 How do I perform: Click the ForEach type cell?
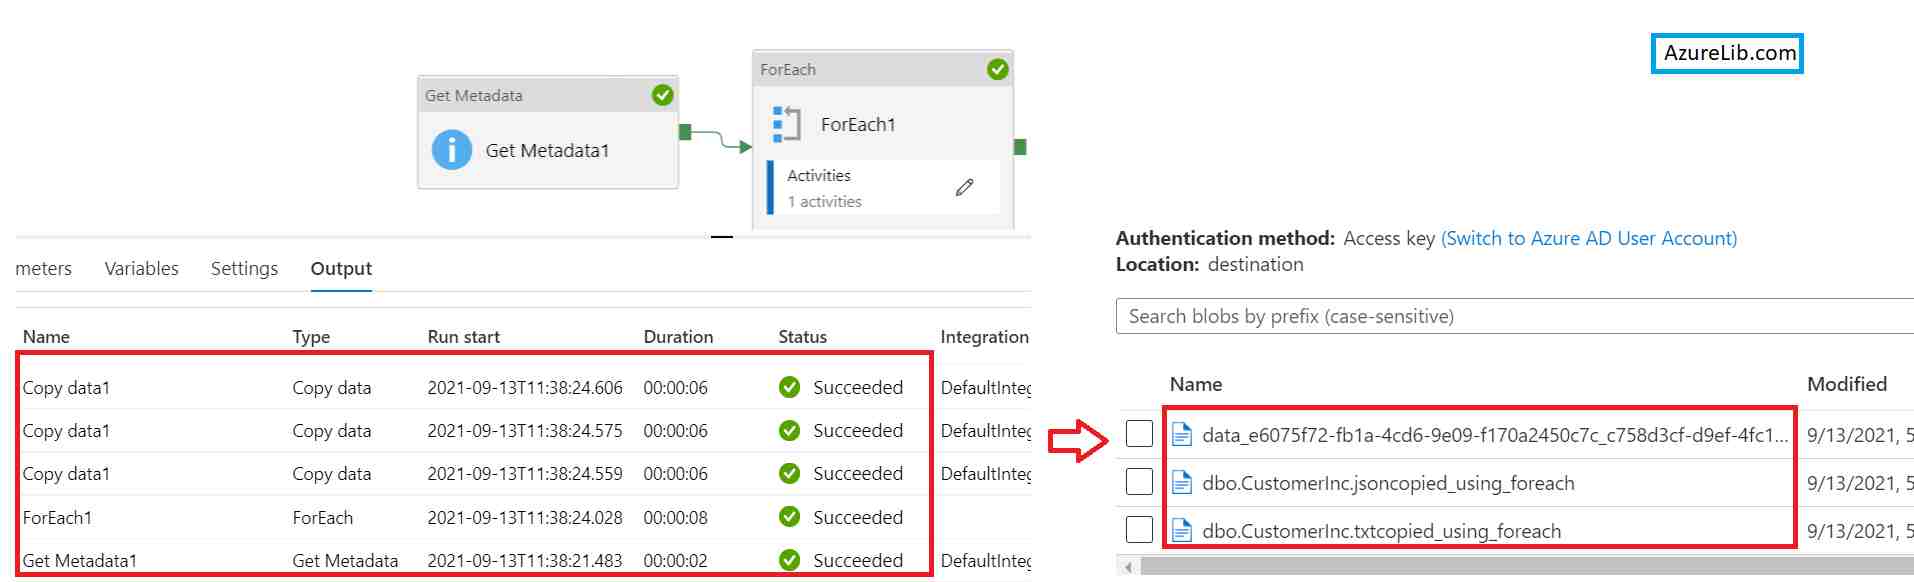coord(322,517)
